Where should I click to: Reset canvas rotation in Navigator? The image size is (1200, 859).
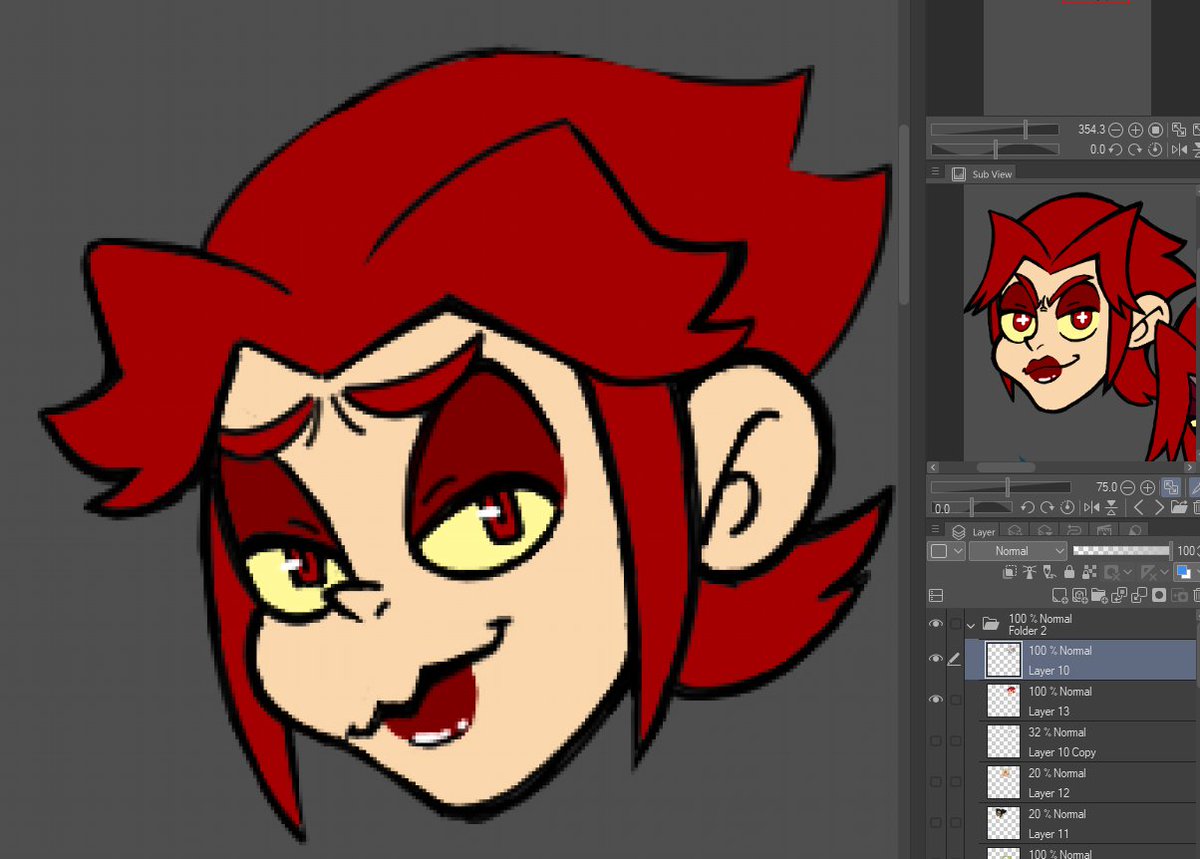[x=1156, y=150]
